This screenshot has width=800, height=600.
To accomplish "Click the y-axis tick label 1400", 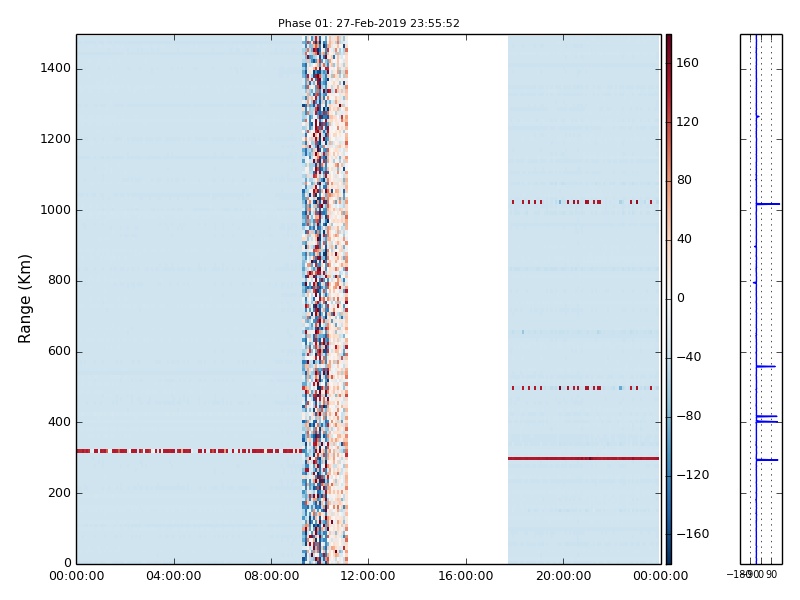I will pyautogui.click(x=55, y=68).
